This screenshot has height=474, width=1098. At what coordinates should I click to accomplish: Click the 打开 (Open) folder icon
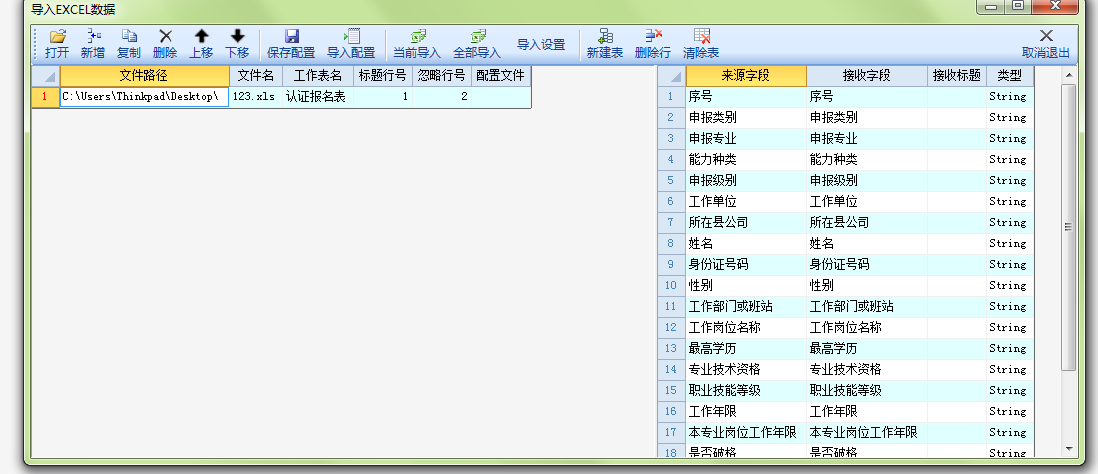[57, 36]
